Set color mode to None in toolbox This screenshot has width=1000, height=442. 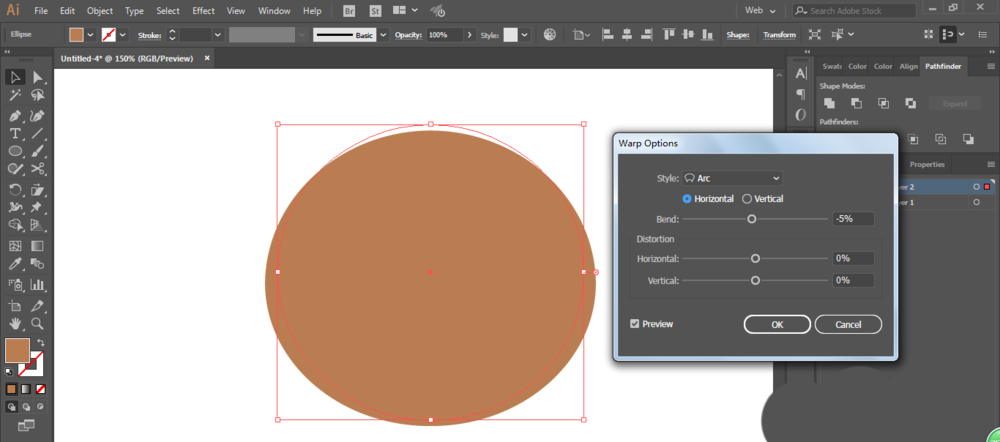40,389
